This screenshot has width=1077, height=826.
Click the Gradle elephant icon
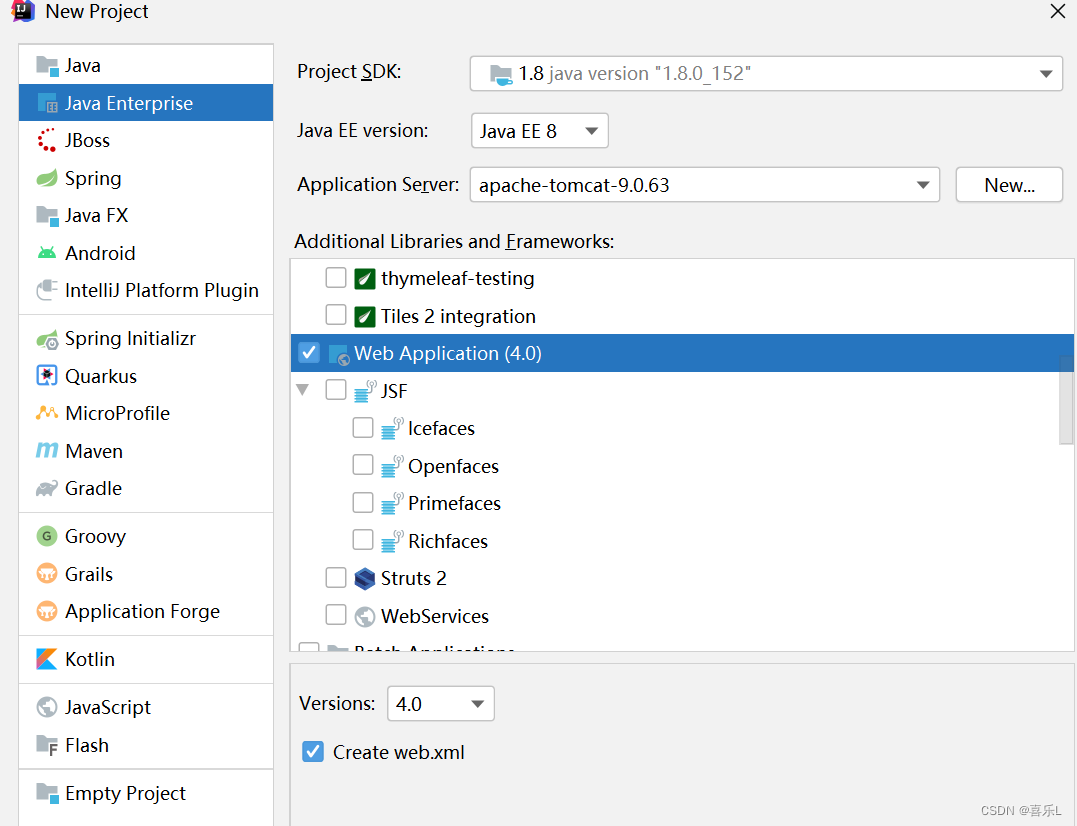point(47,489)
